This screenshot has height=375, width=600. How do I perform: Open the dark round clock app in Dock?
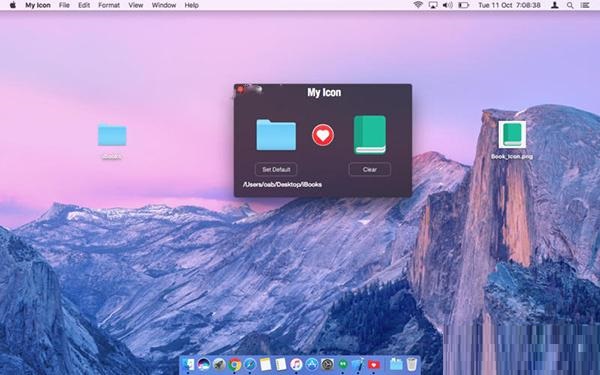pyautogui.click(x=328, y=364)
